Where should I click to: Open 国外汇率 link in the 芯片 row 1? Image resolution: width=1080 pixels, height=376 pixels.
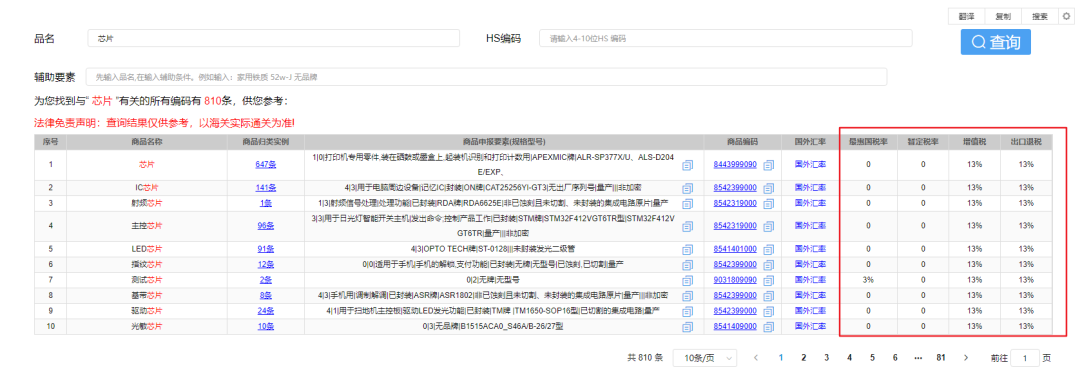pos(811,165)
